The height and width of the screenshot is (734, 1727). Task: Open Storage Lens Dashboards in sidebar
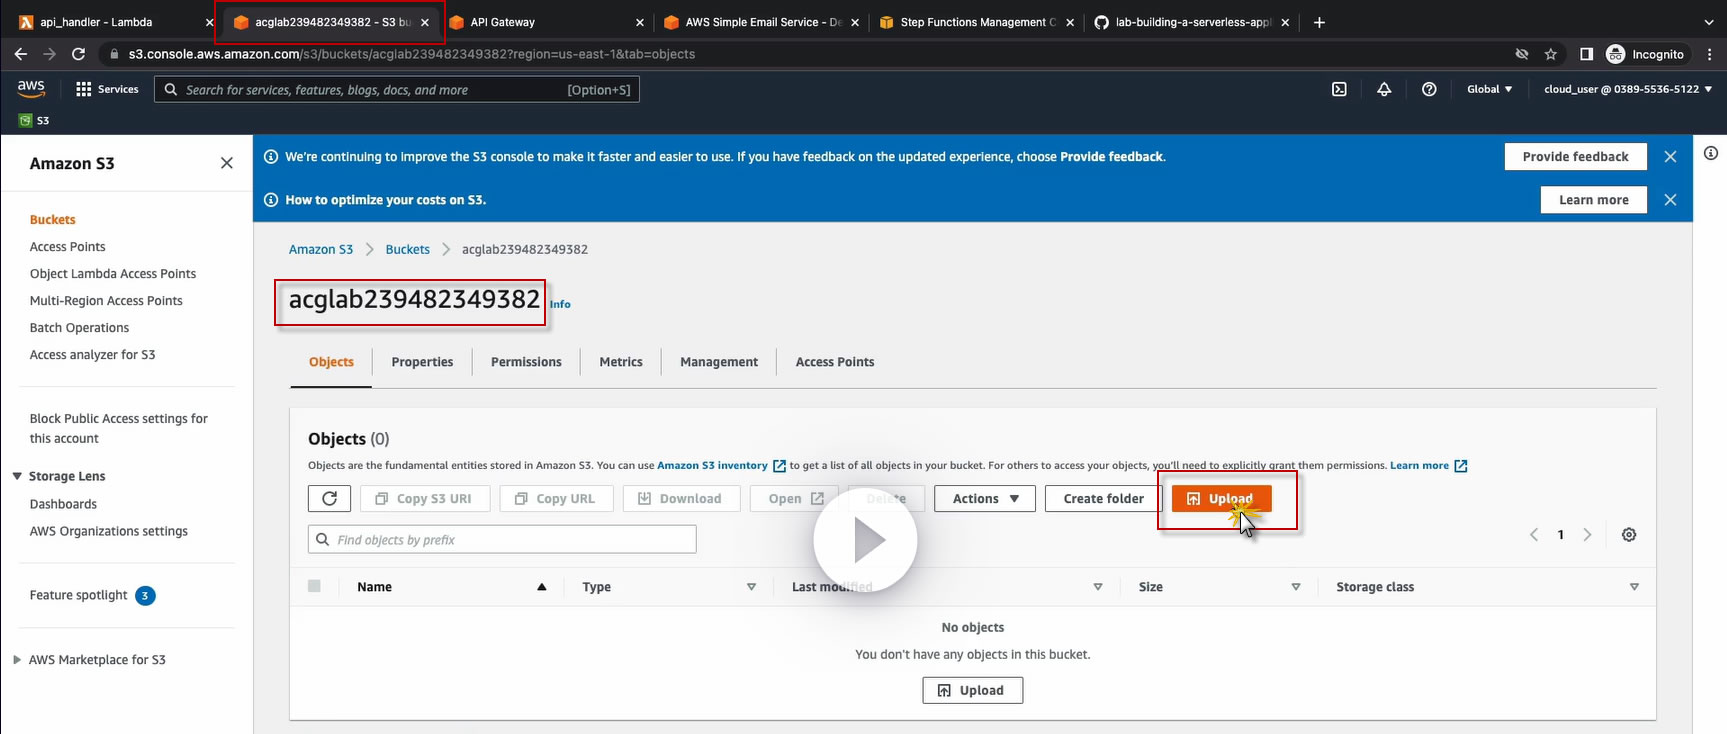(63, 504)
